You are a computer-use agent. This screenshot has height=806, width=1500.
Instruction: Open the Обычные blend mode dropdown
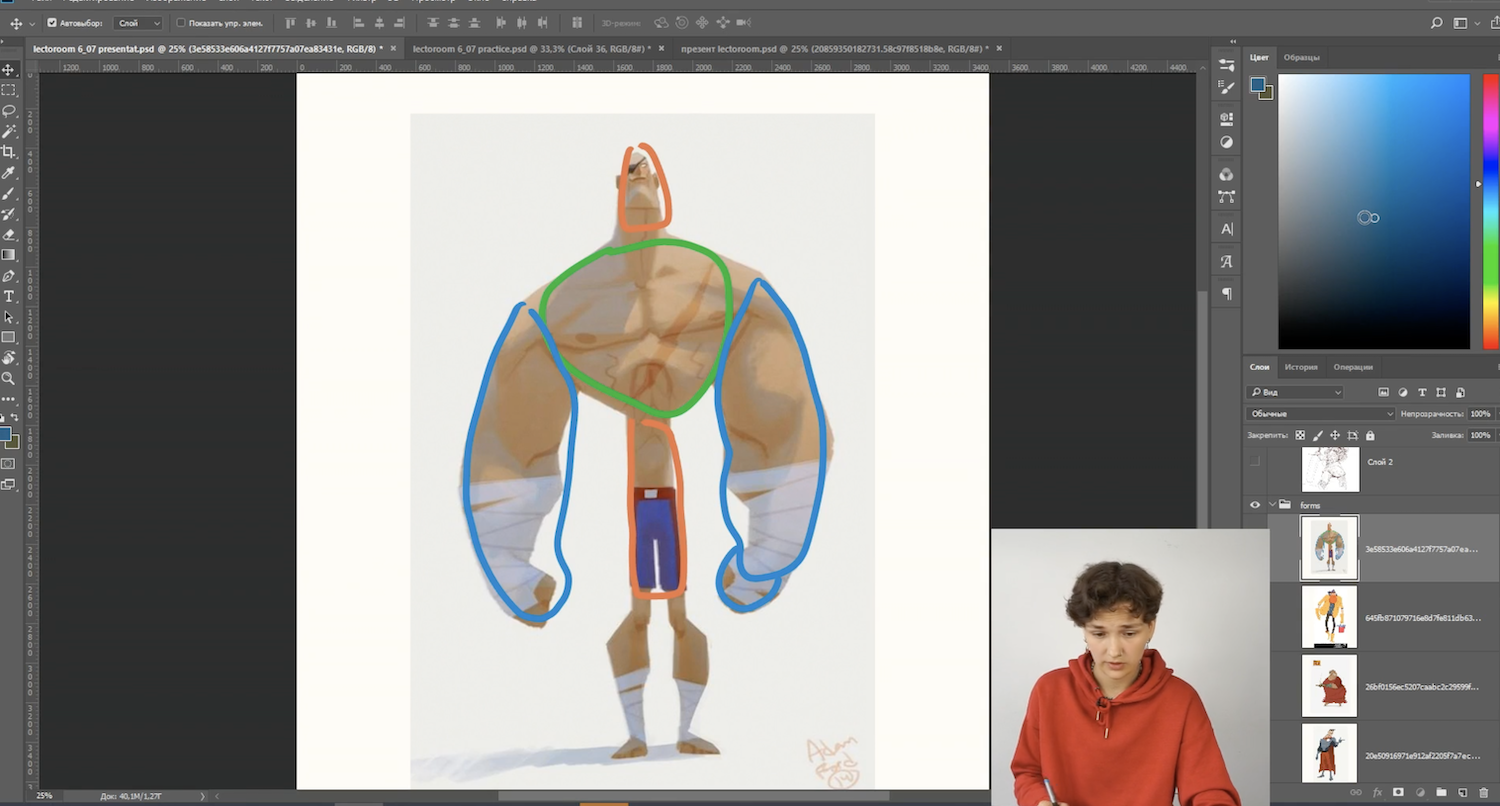pos(1320,414)
